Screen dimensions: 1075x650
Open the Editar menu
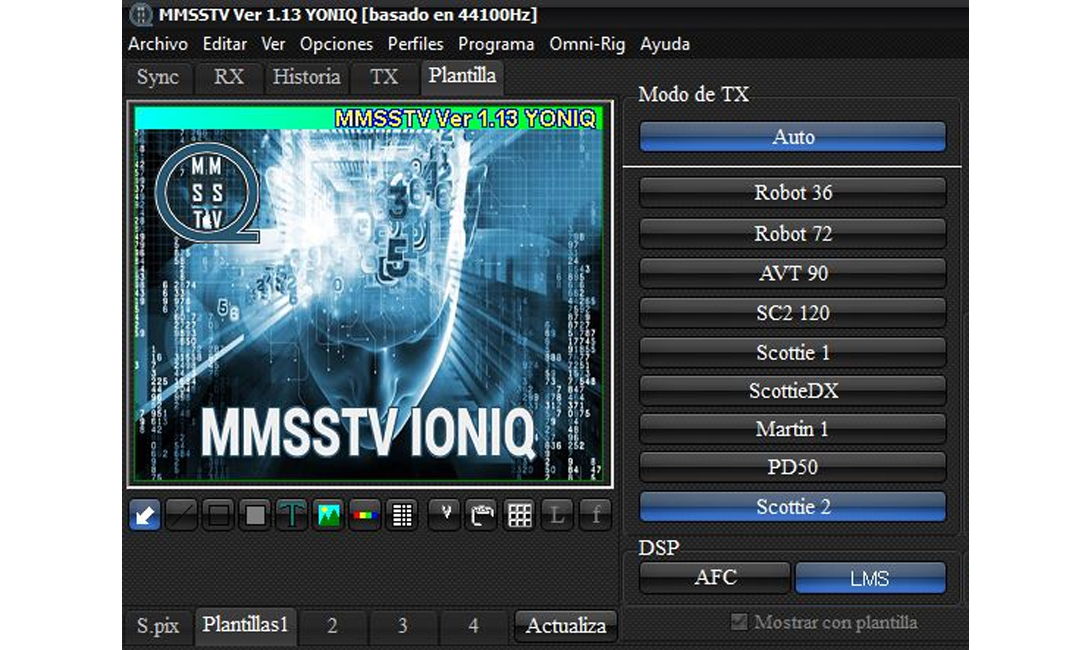[x=224, y=44]
